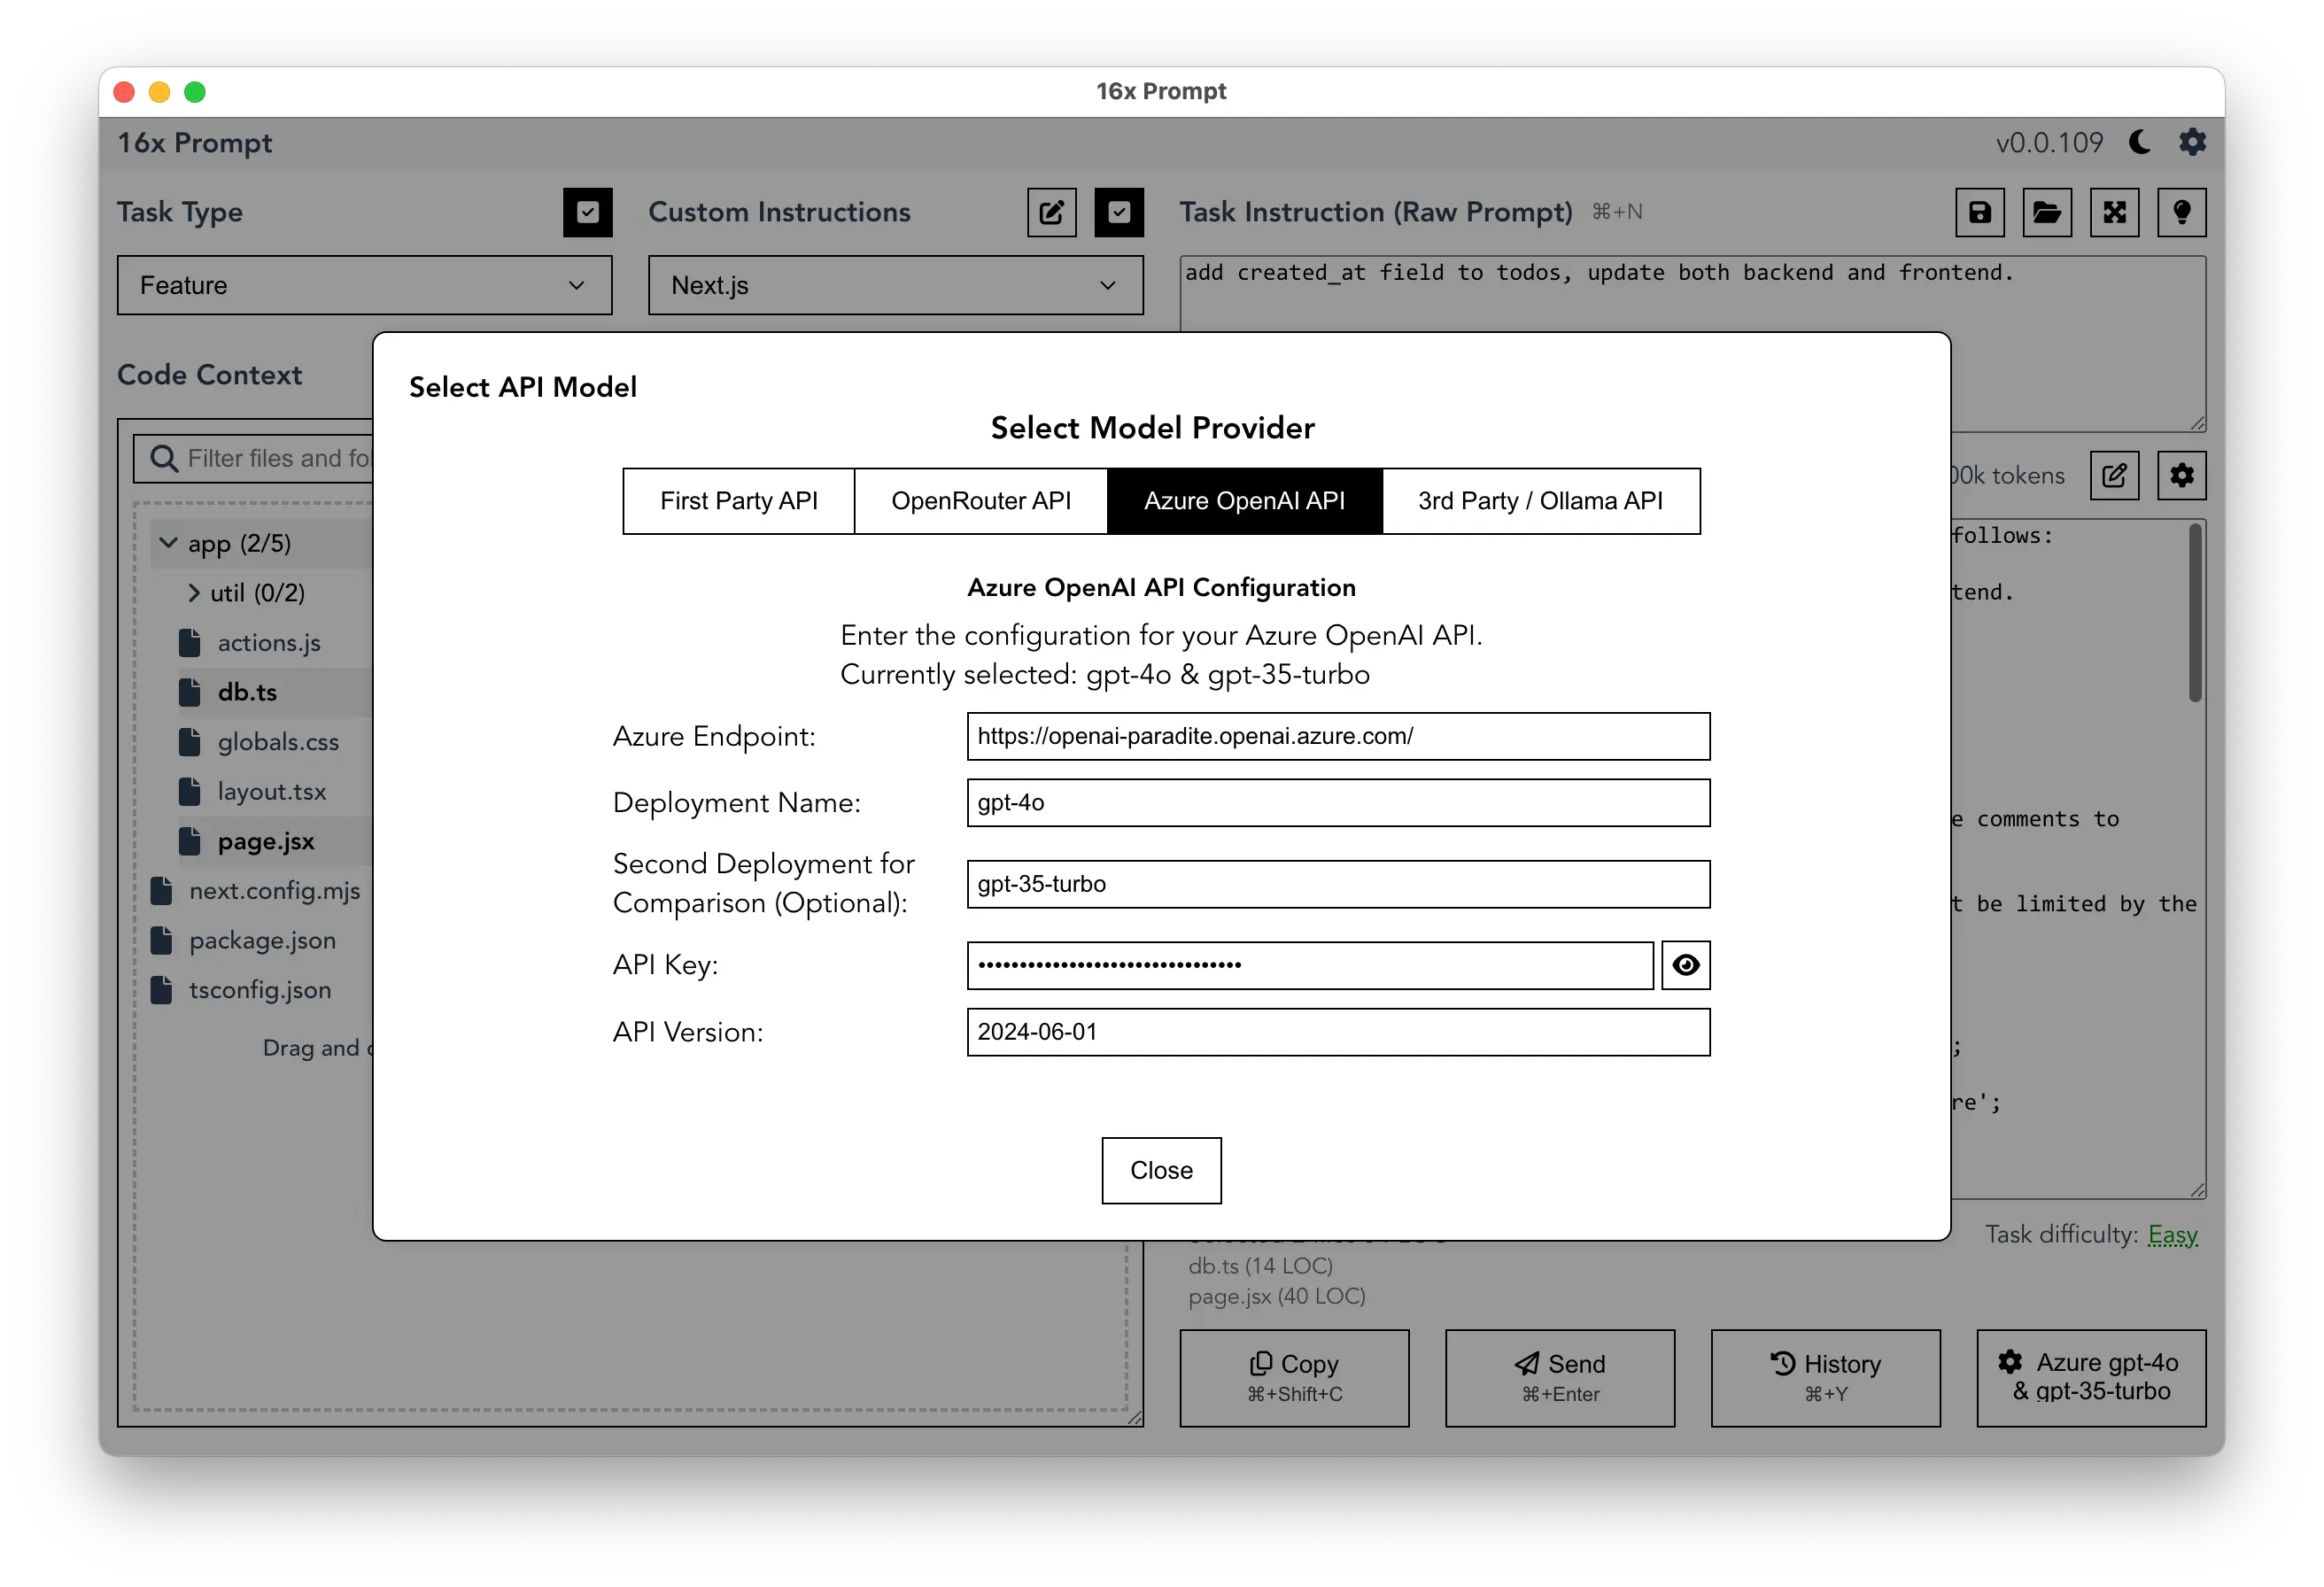Open the Feature task type dropdown
2324x1587 pixels.
364,285
